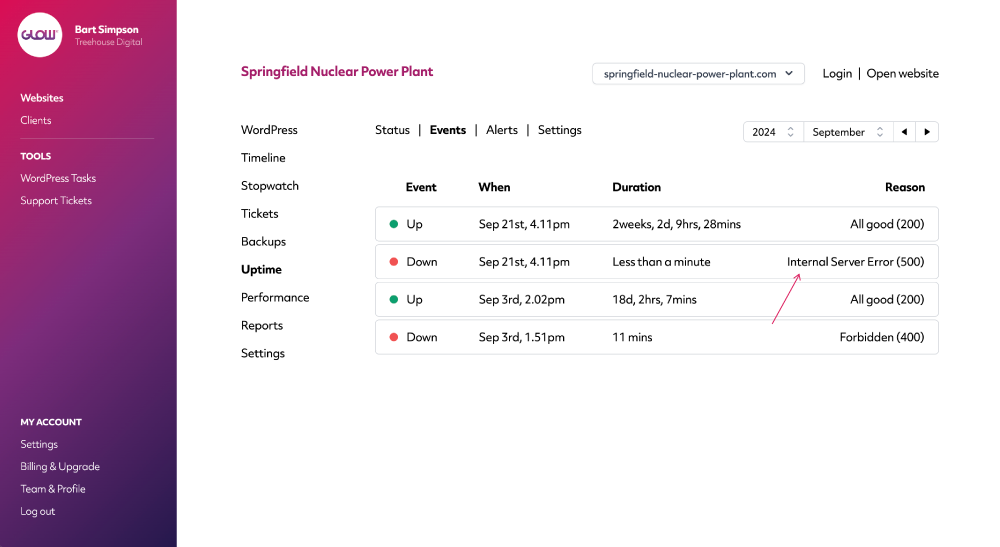This screenshot has width=1000, height=547.
Task: Click duration '18d, 2hrs, 7mins'
Action: [x=654, y=299]
